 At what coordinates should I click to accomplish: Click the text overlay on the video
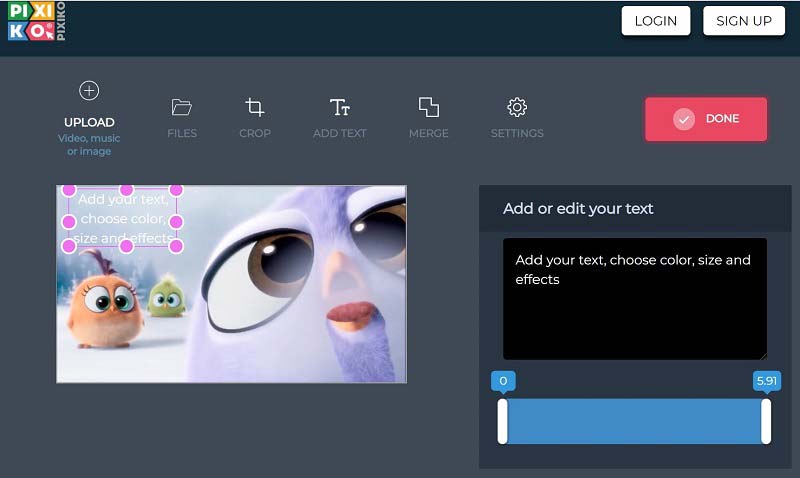click(x=123, y=219)
